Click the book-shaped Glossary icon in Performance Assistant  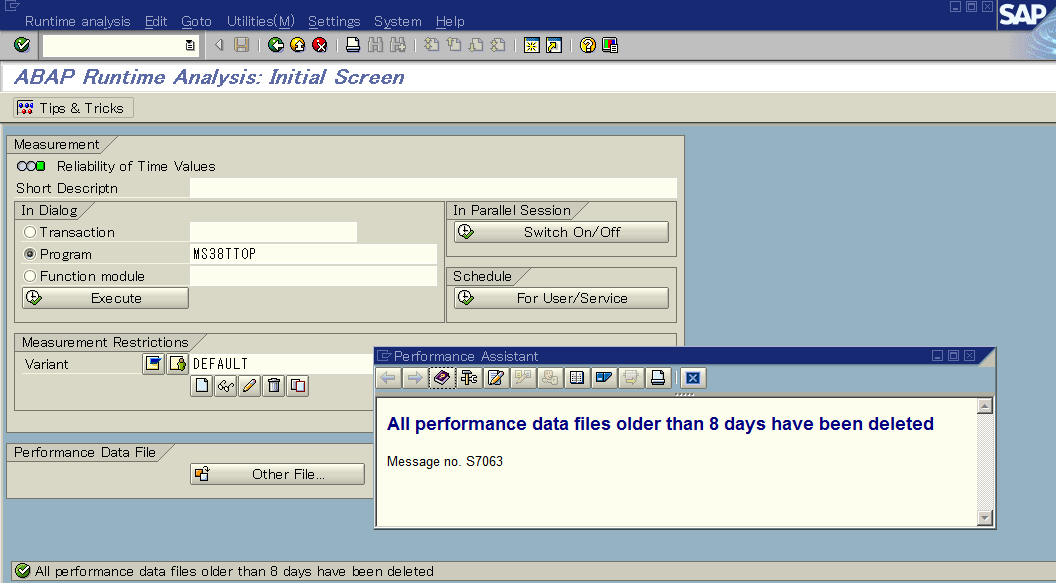click(x=576, y=378)
